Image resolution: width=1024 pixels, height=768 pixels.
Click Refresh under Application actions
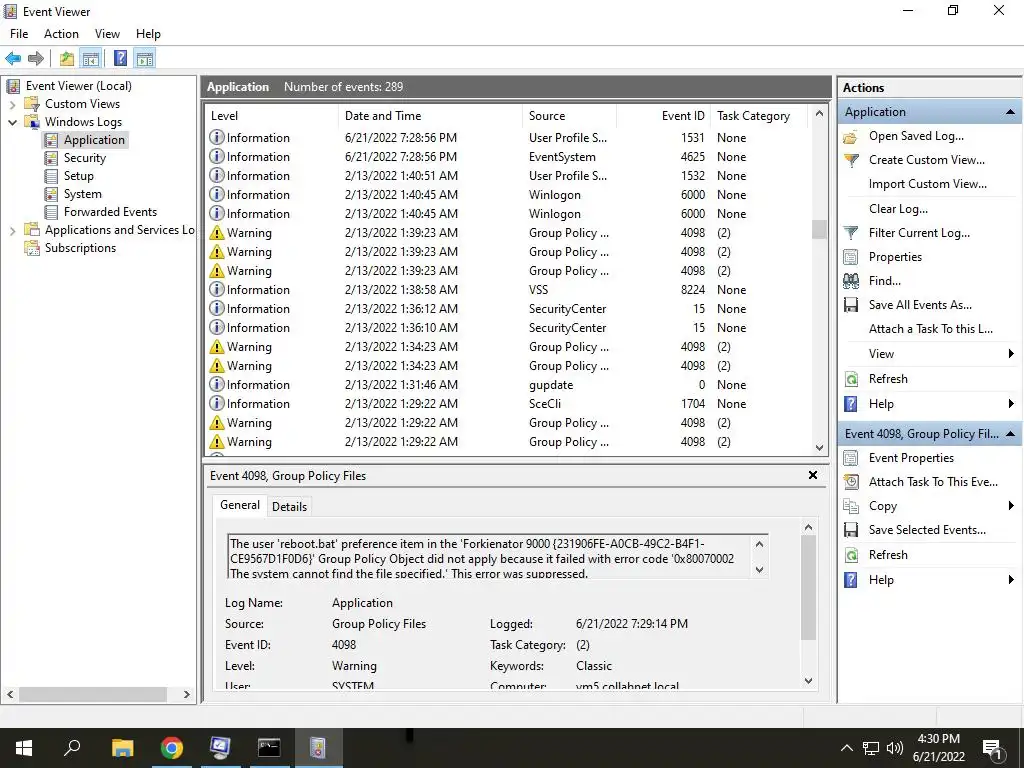pos(888,379)
